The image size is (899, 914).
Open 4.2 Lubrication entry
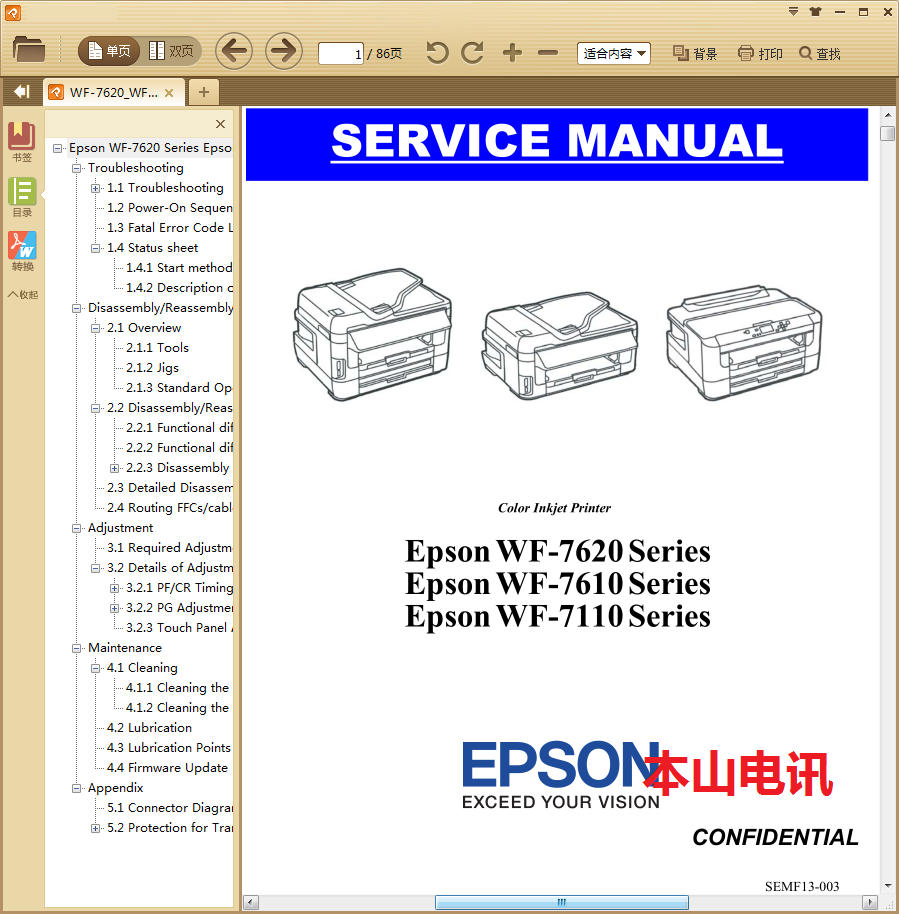[x=149, y=727]
